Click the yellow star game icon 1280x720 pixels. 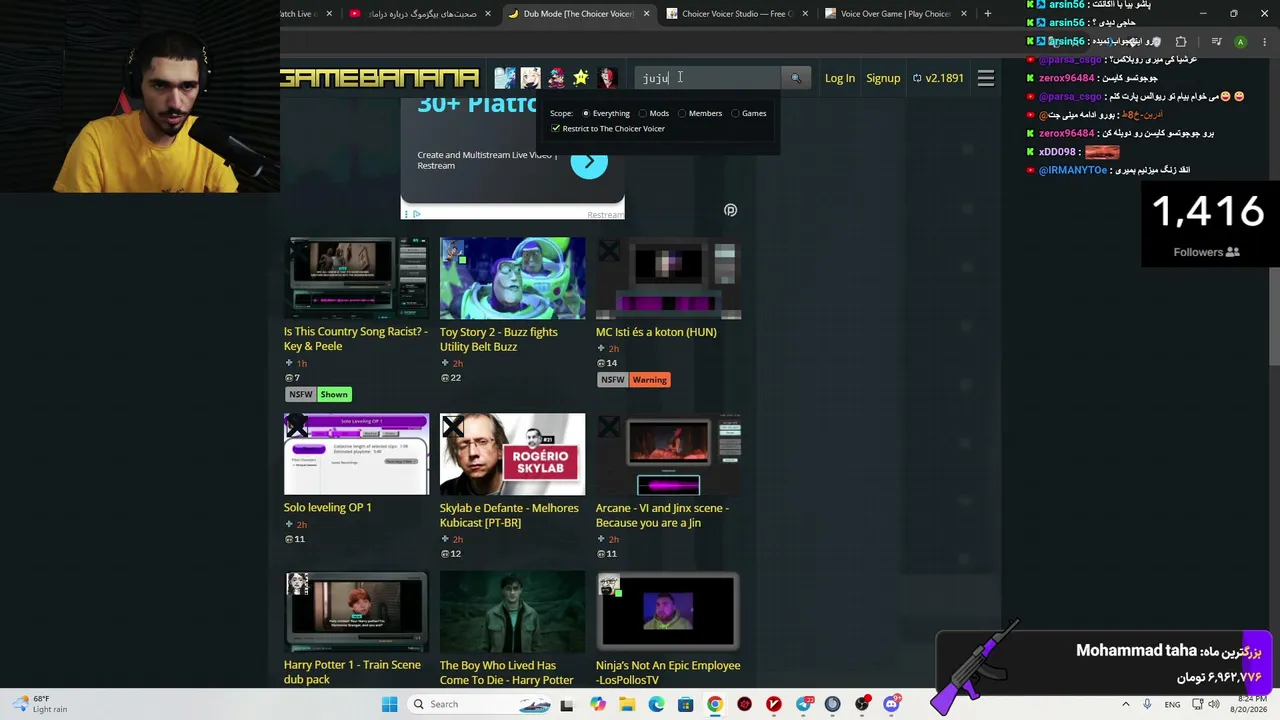pos(581,78)
